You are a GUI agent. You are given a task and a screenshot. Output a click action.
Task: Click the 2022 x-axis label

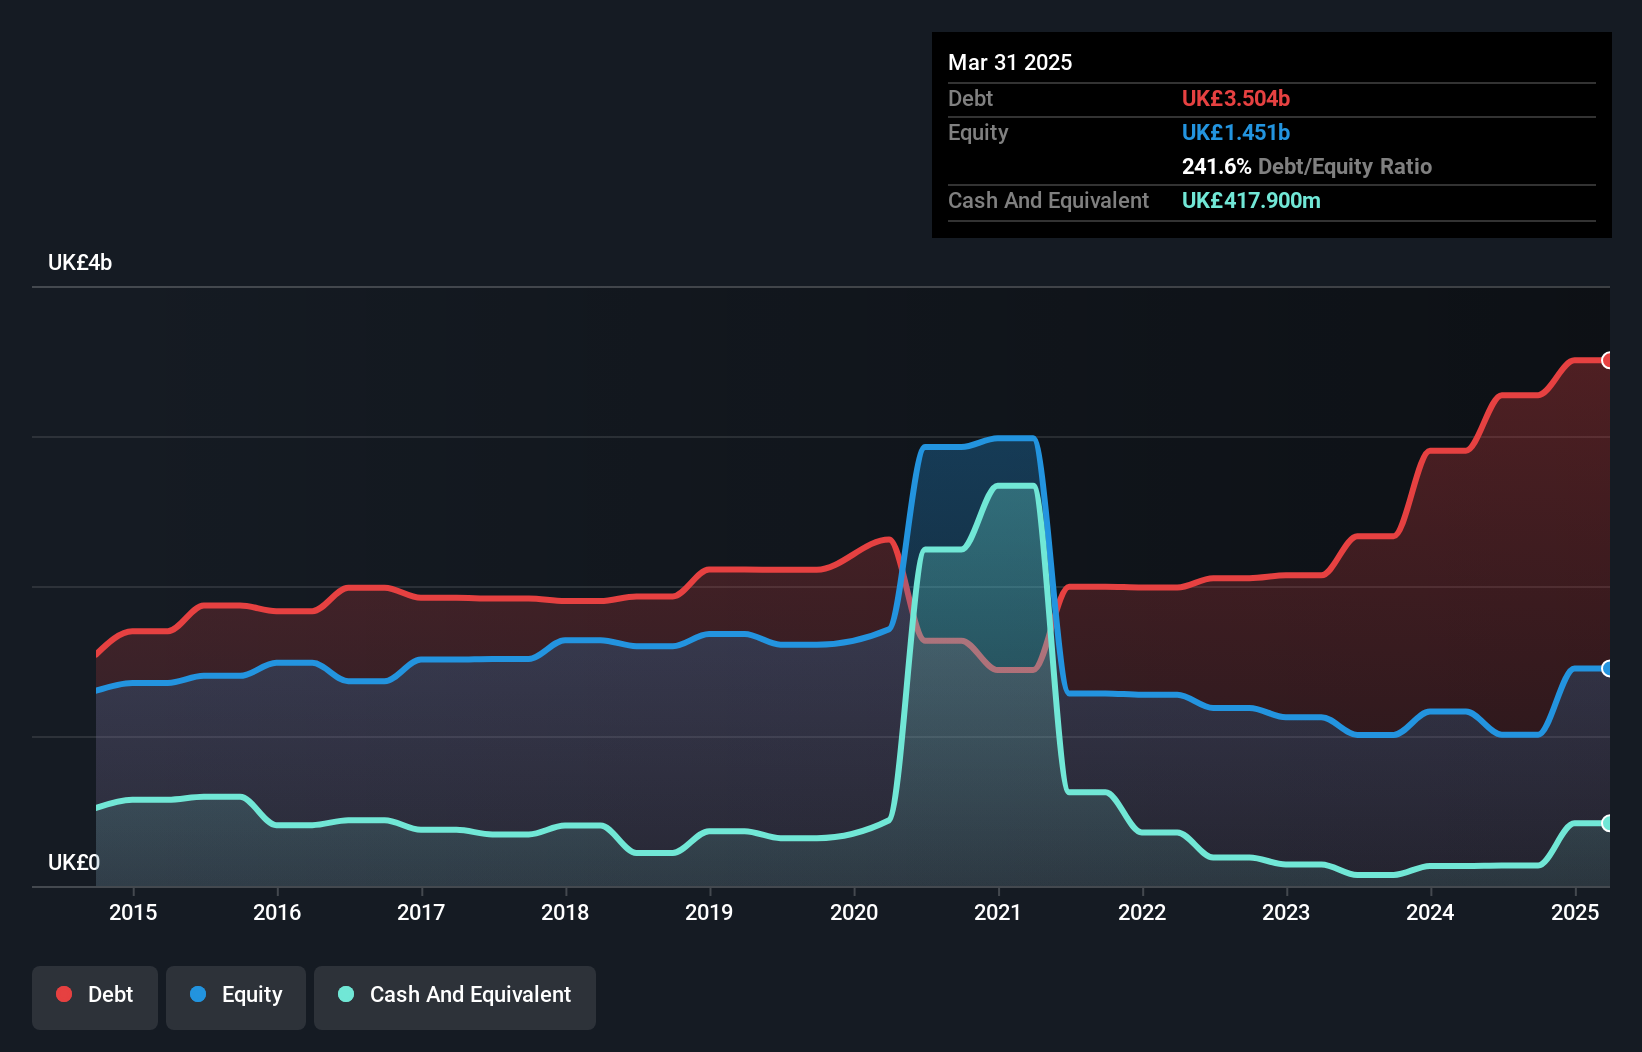point(1142,912)
